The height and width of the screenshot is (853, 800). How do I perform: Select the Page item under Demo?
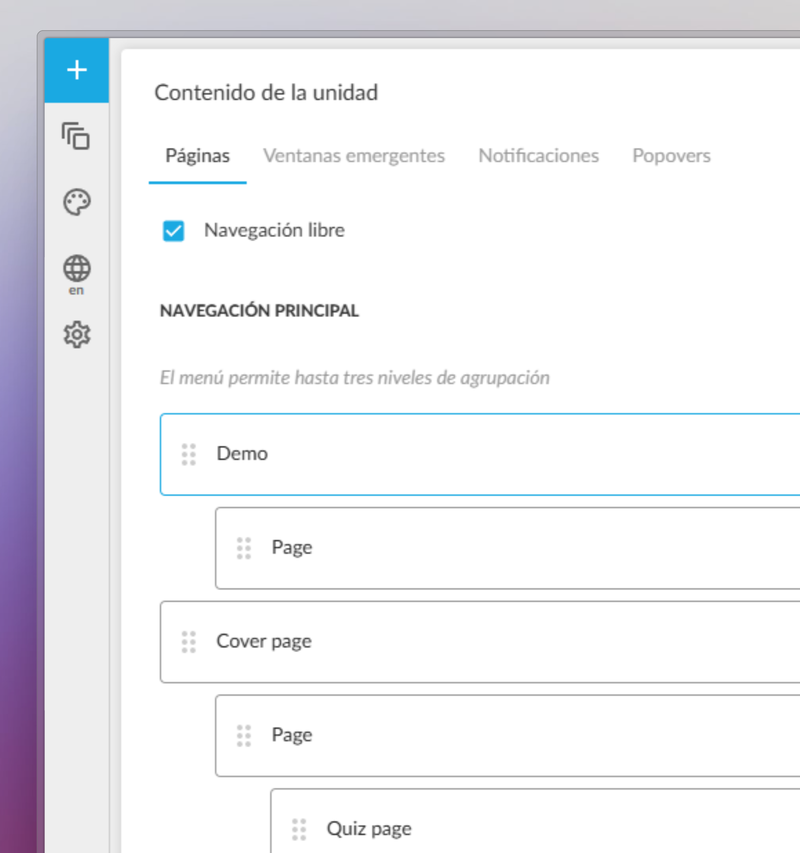click(x=507, y=548)
